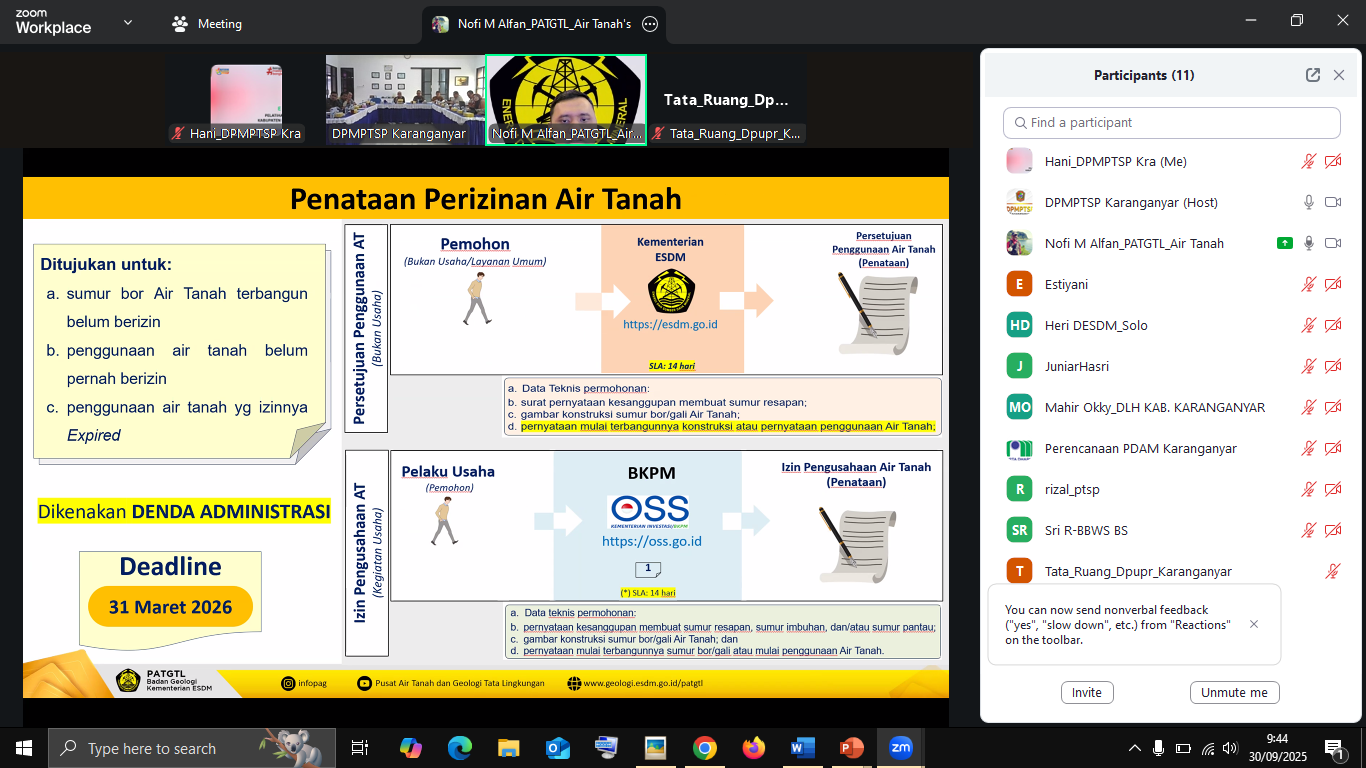
Task: Open more options on Nofi's shared screen tab
Action: pos(649,24)
